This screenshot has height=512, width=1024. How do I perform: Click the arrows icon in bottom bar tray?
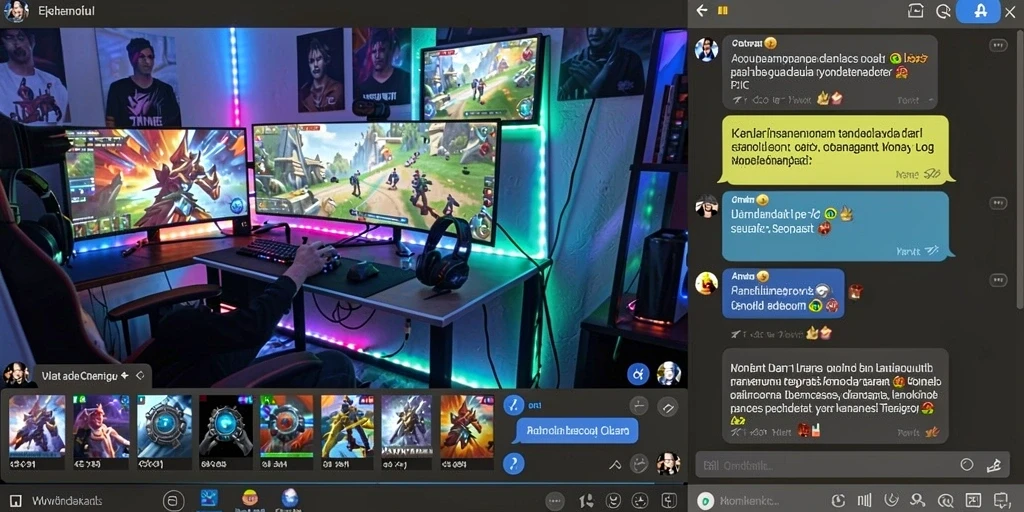[586, 501]
